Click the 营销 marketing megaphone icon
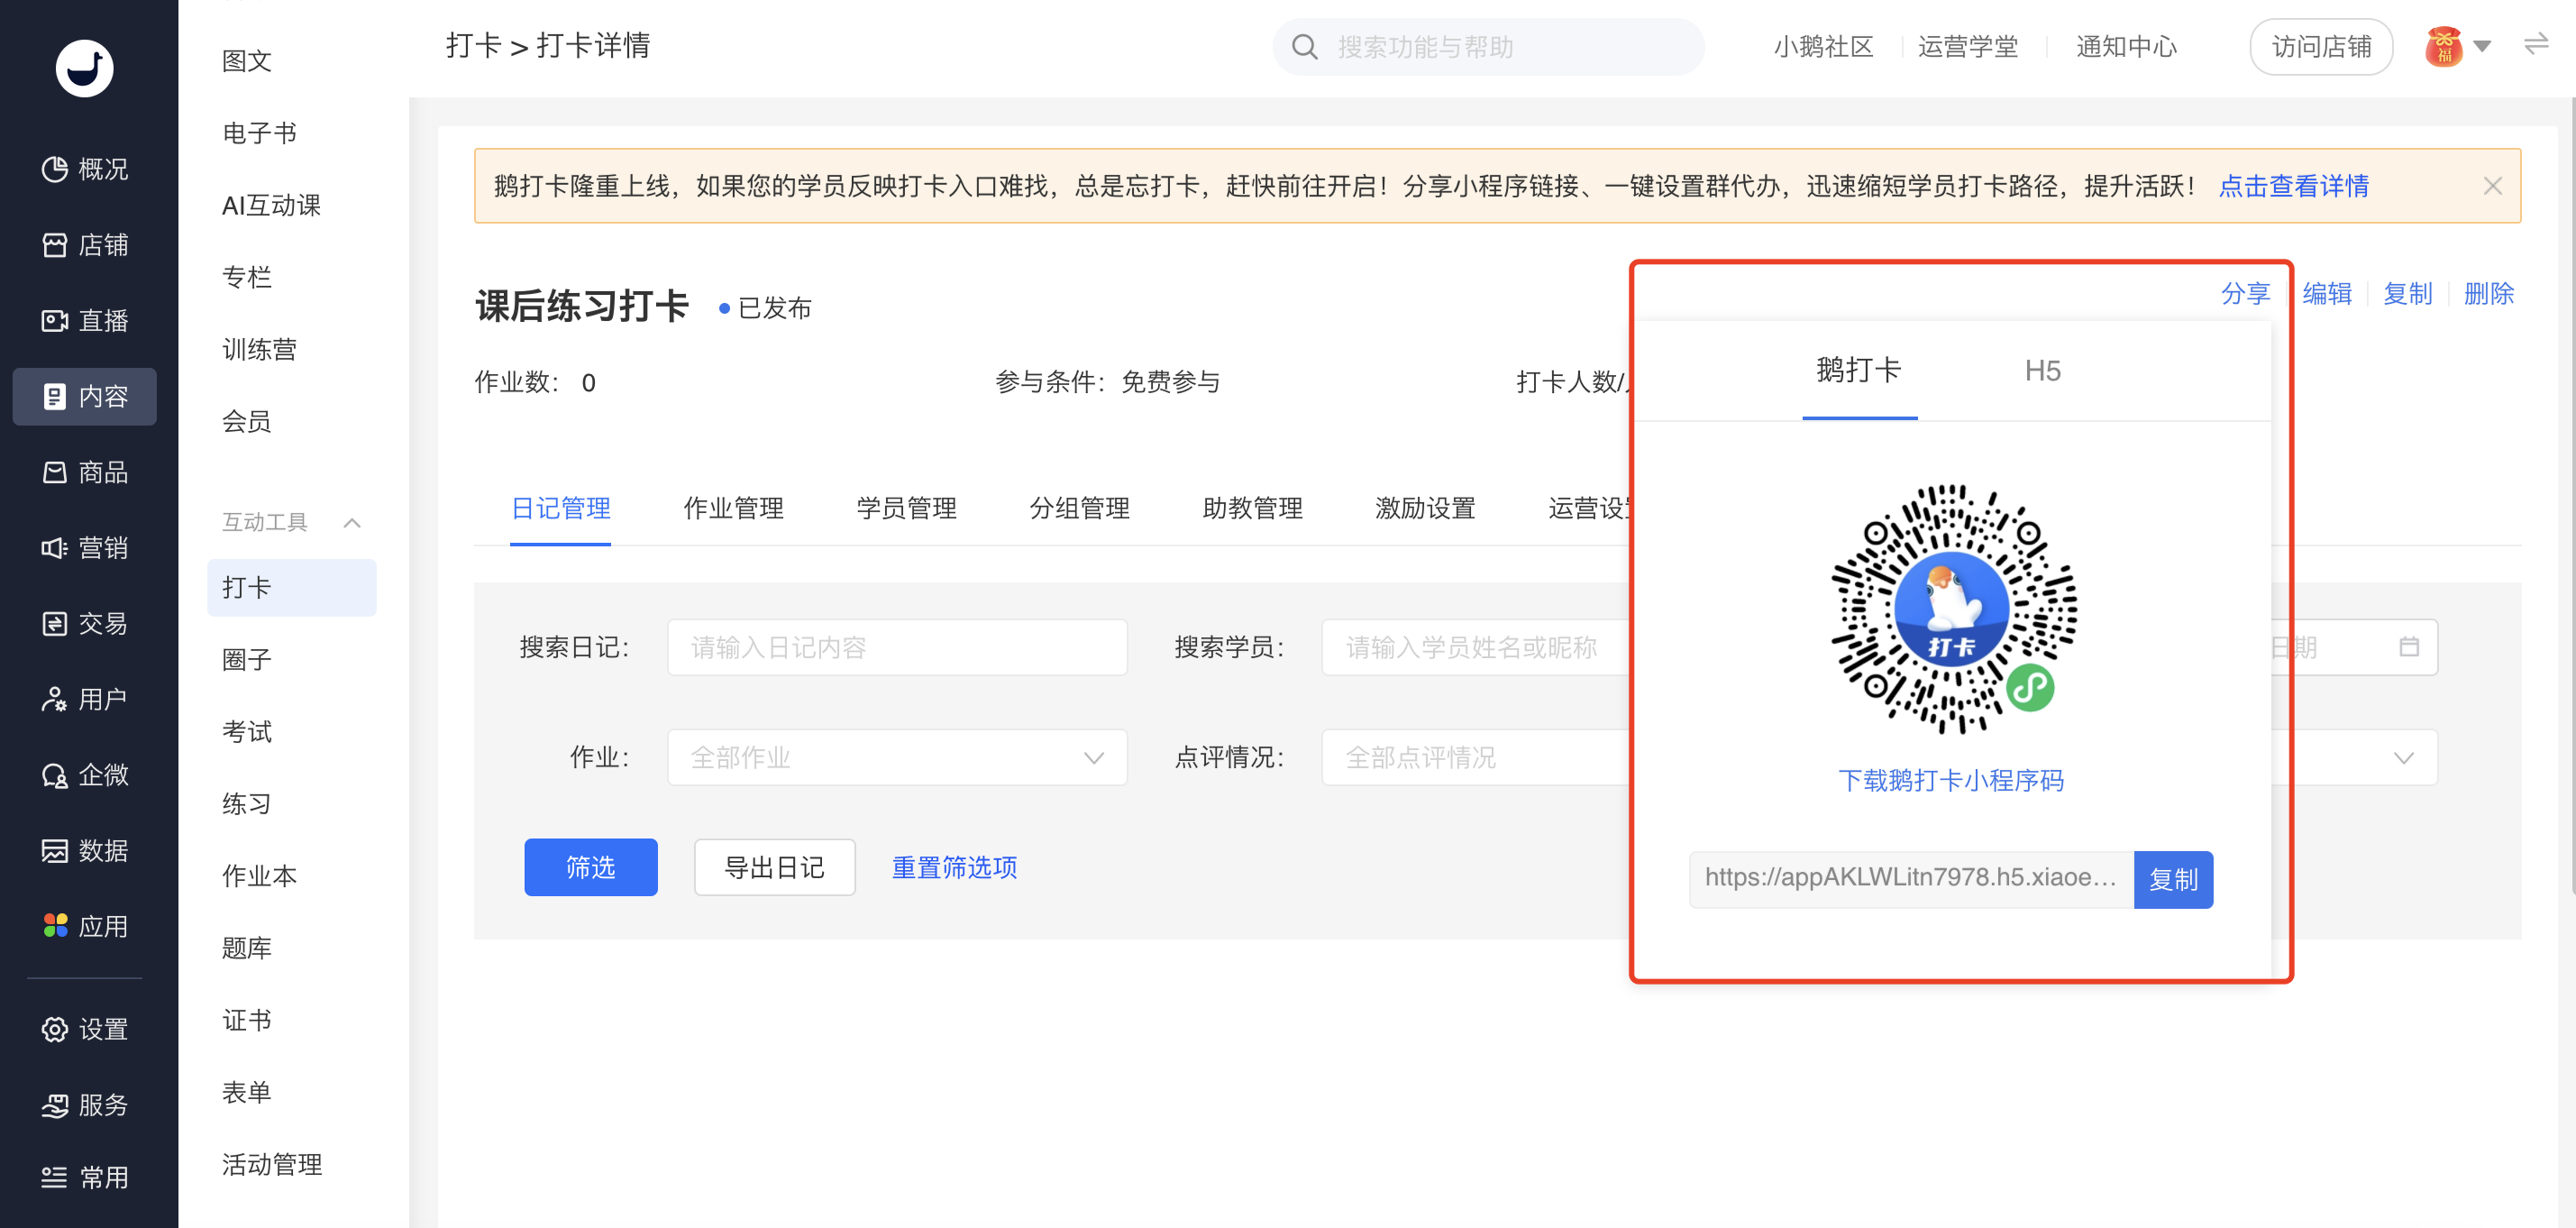2576x1228 pixels. (54, 548)
